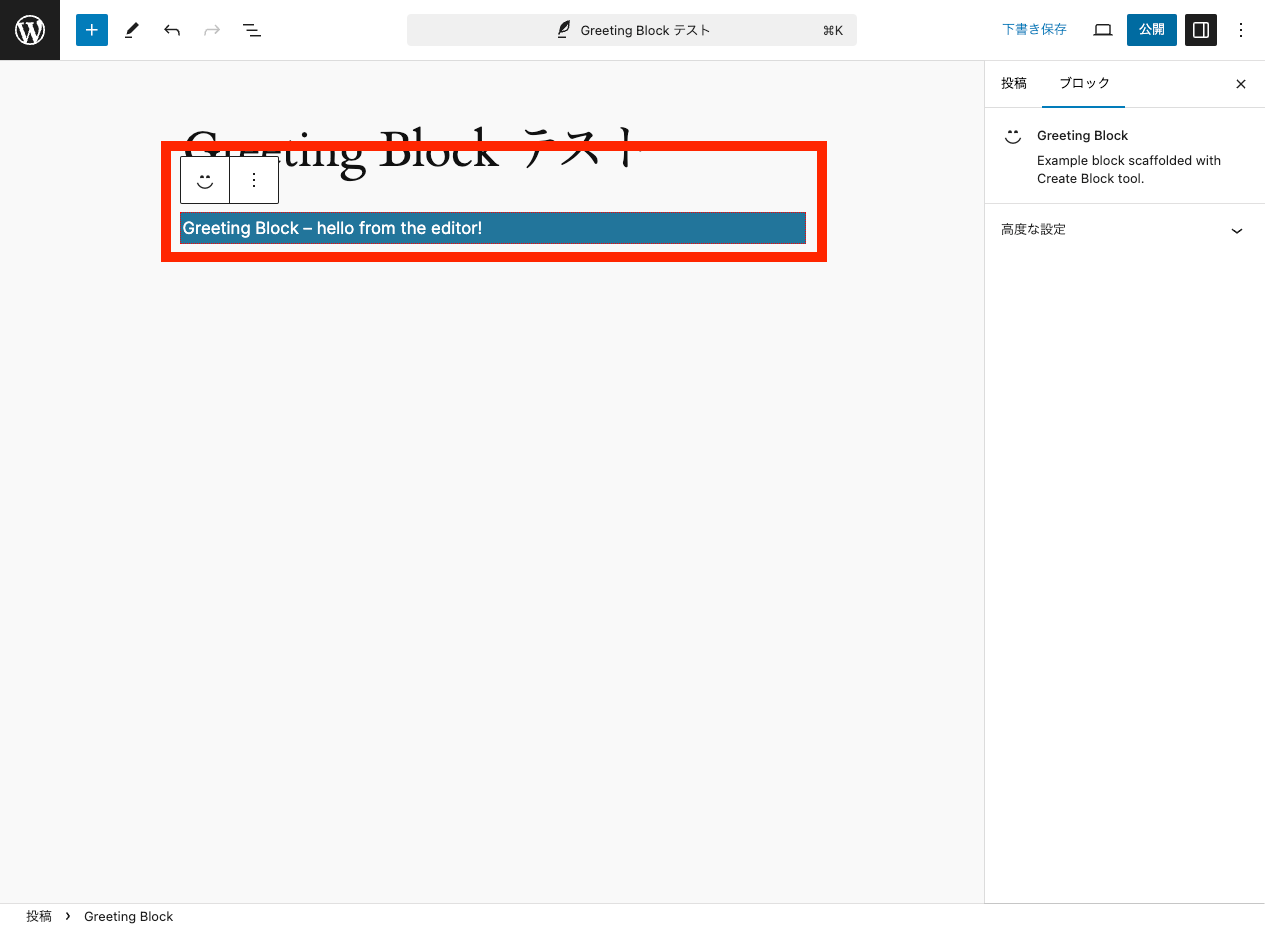
Task: Open the block toolbar options menu
Action: tap(254, 180)
